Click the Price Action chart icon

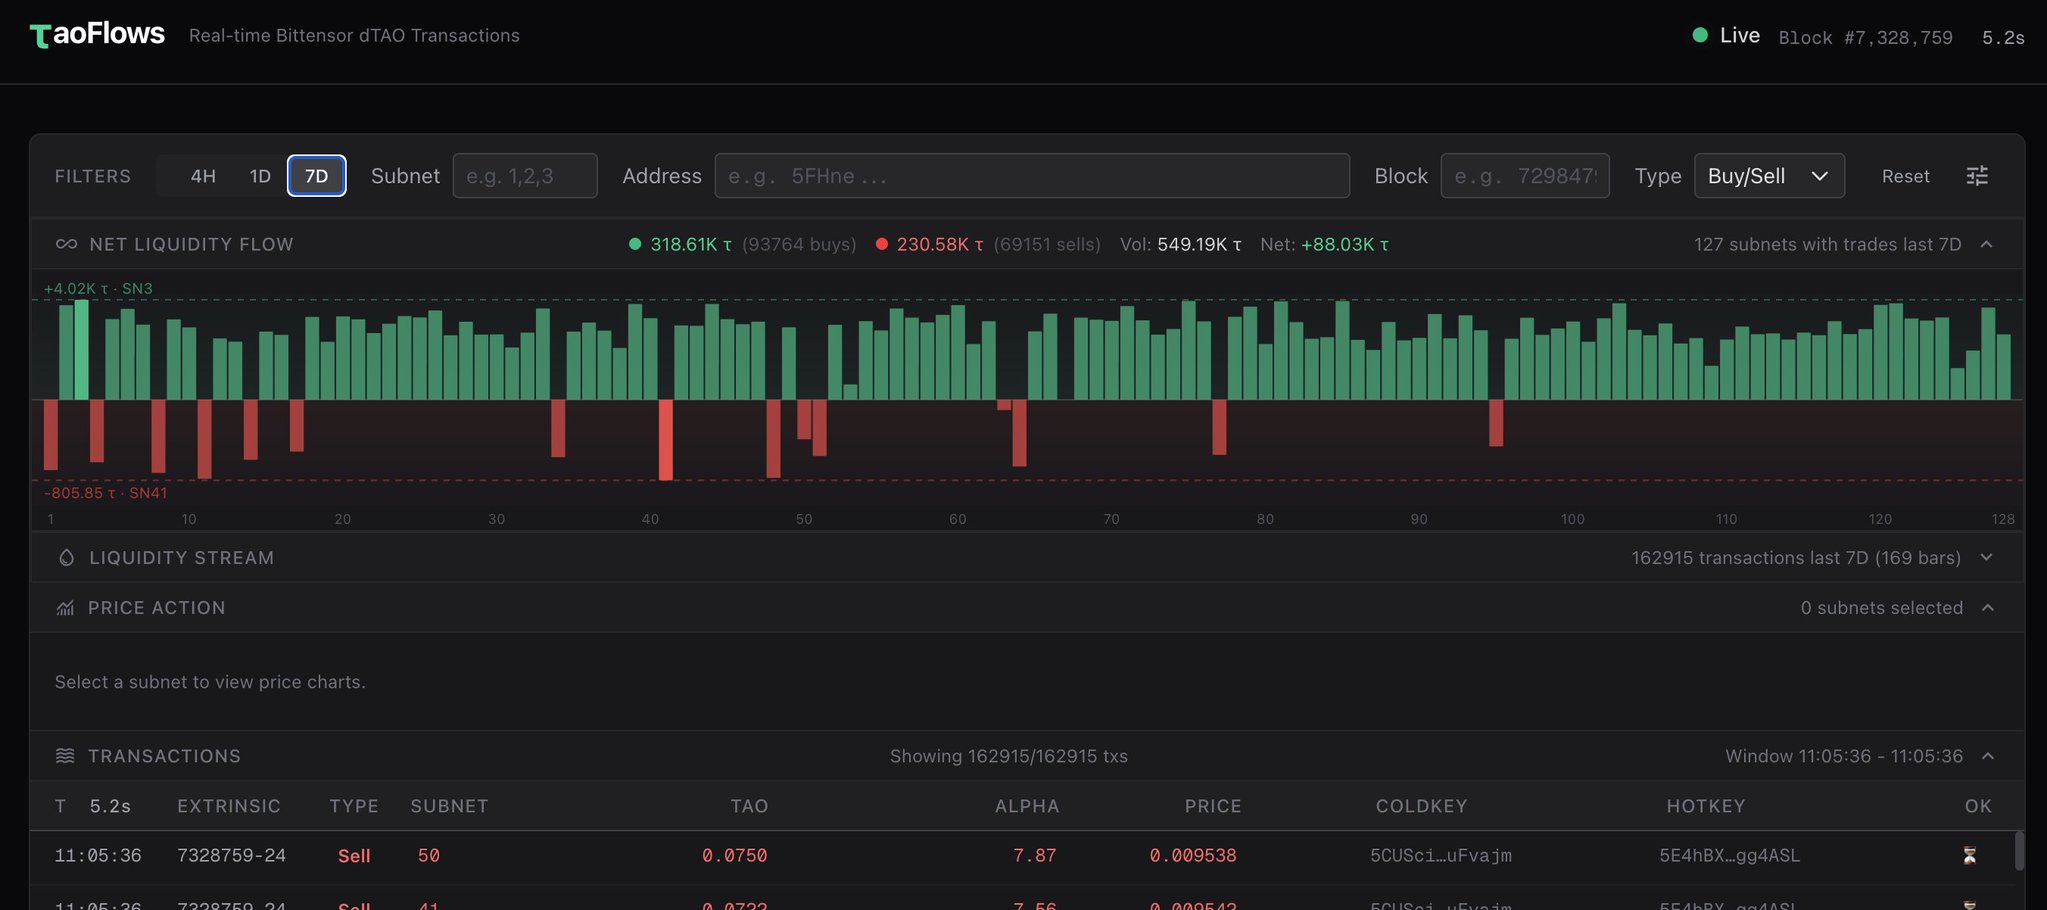click(65, 608)
